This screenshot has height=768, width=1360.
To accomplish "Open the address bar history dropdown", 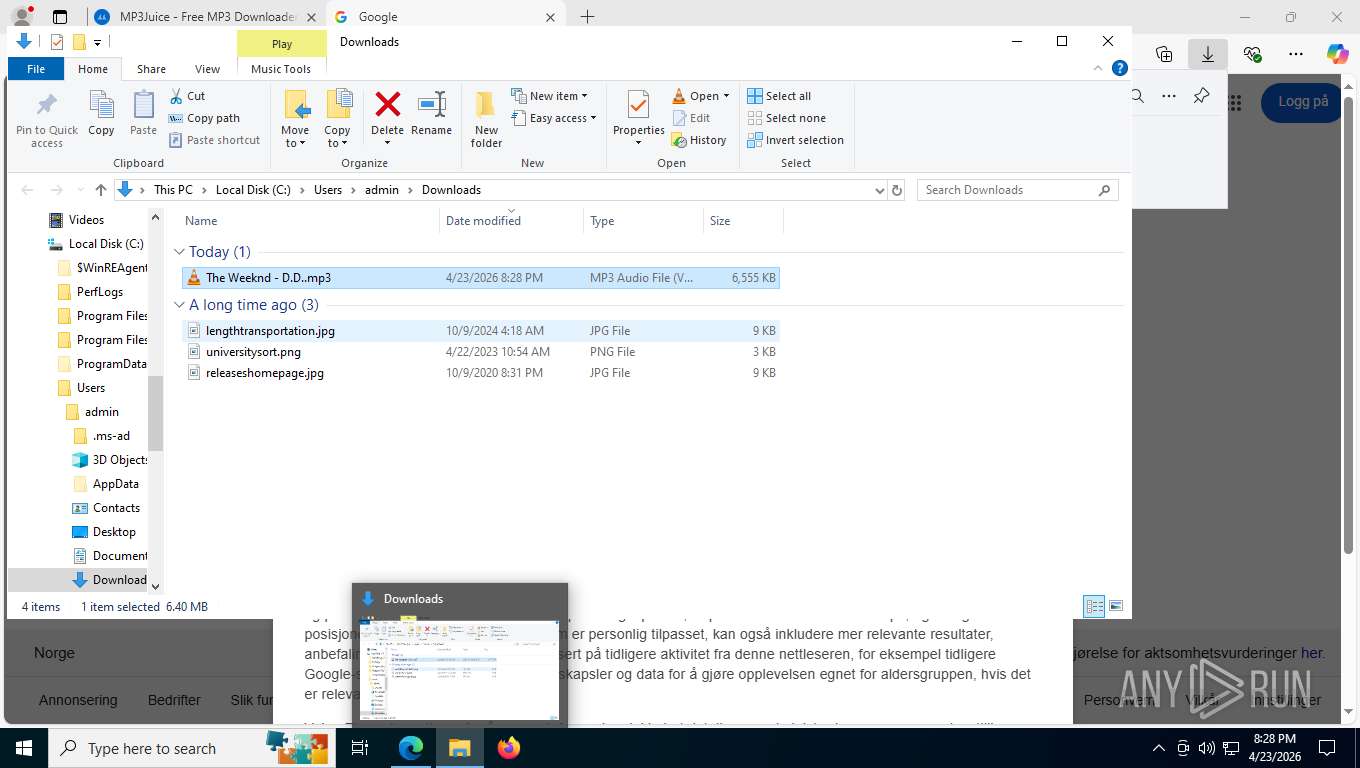I will (879, 190).
